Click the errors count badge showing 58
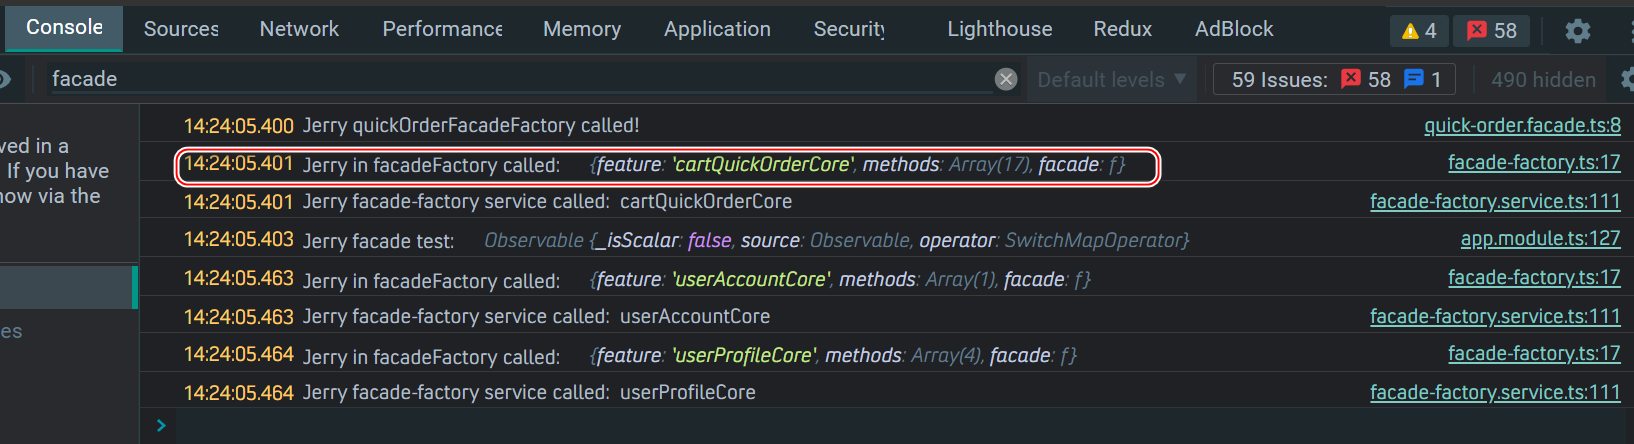 1491,31
